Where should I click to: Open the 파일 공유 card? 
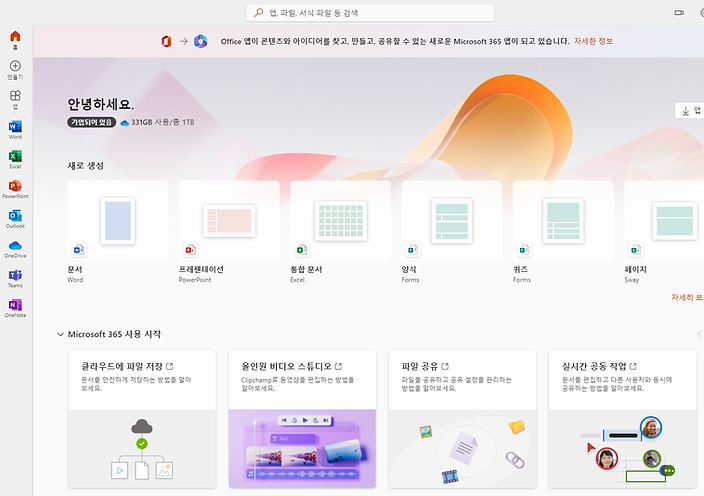pos(462,419)
